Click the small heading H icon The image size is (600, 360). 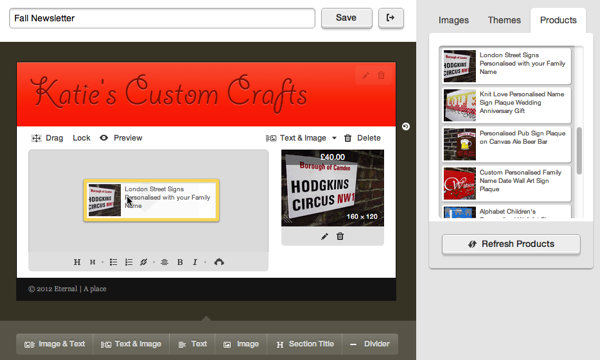click(x=92, y=262)
